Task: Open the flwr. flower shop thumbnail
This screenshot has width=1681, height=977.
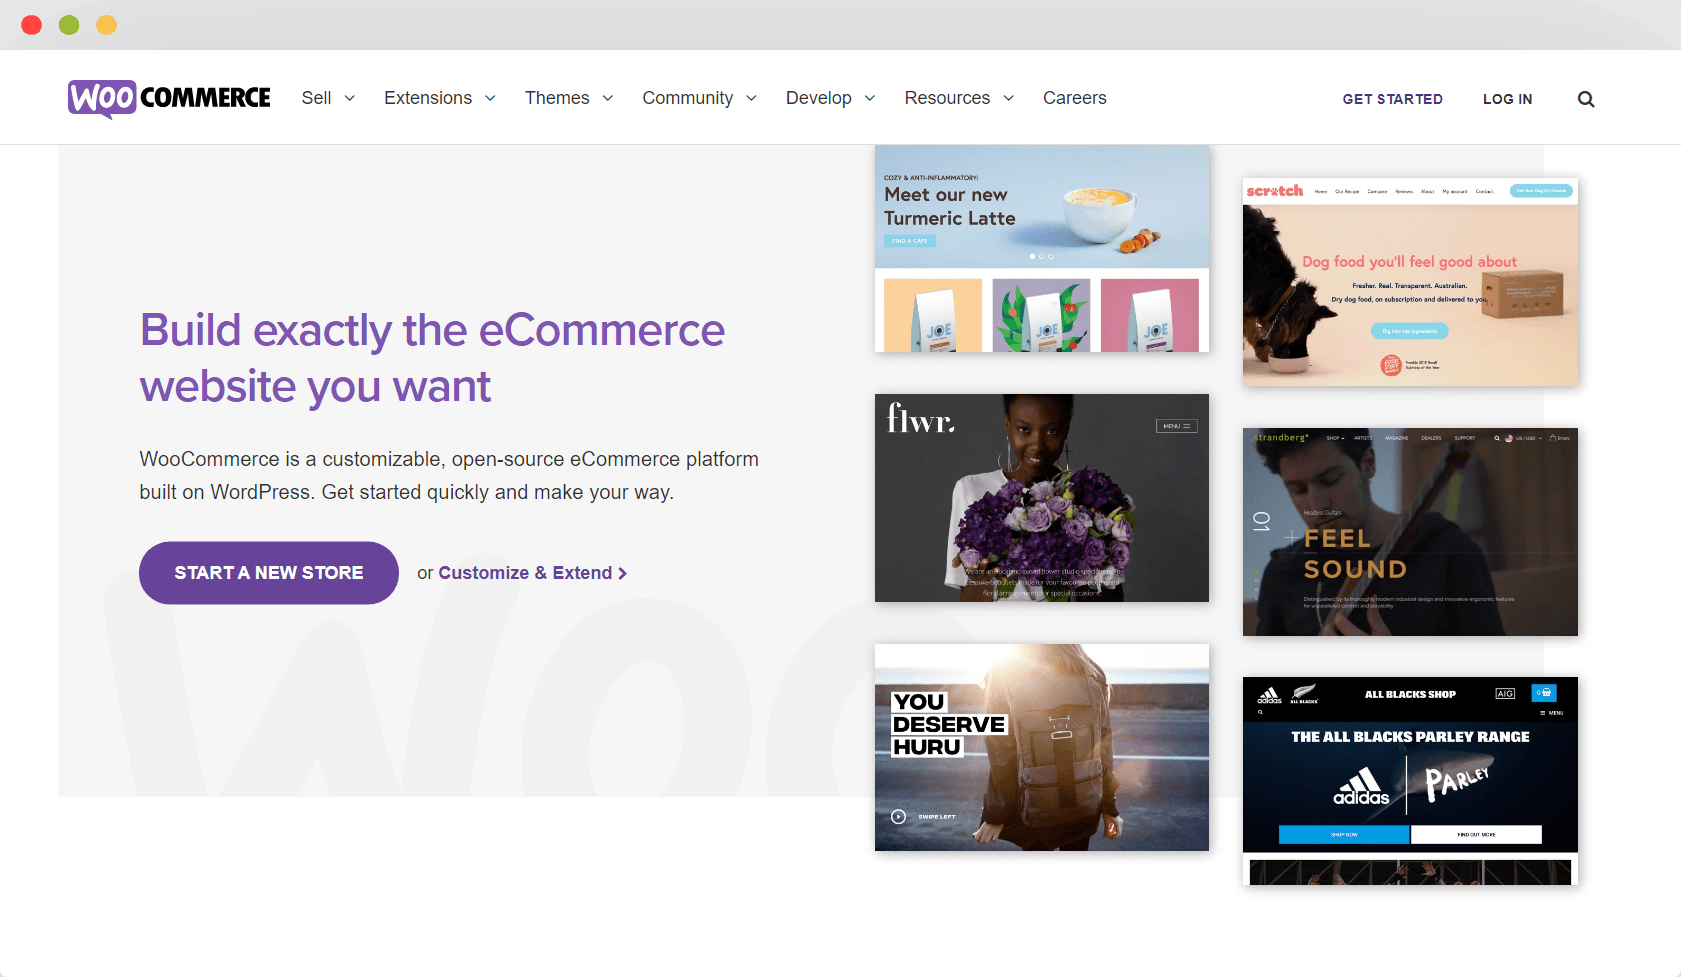Action: coord(1042,498)
